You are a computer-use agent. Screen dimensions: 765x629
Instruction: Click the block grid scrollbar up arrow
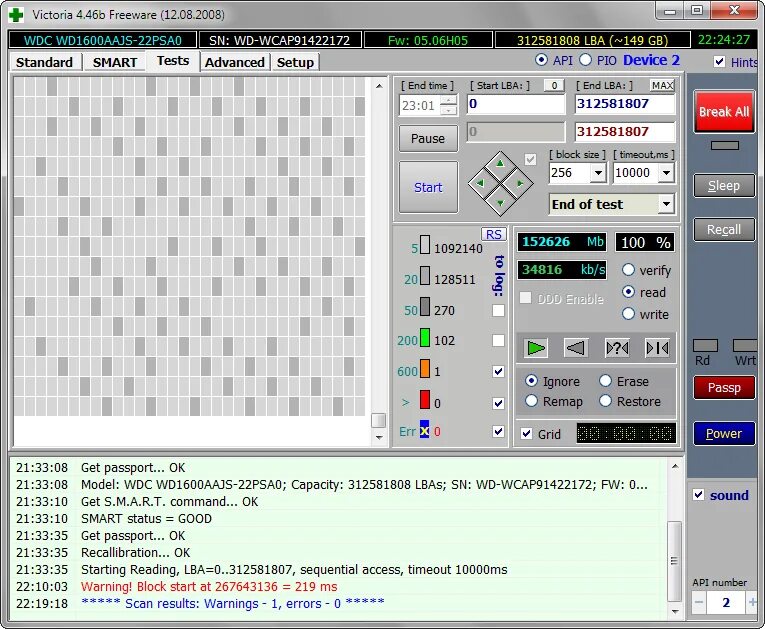(379, 86)
